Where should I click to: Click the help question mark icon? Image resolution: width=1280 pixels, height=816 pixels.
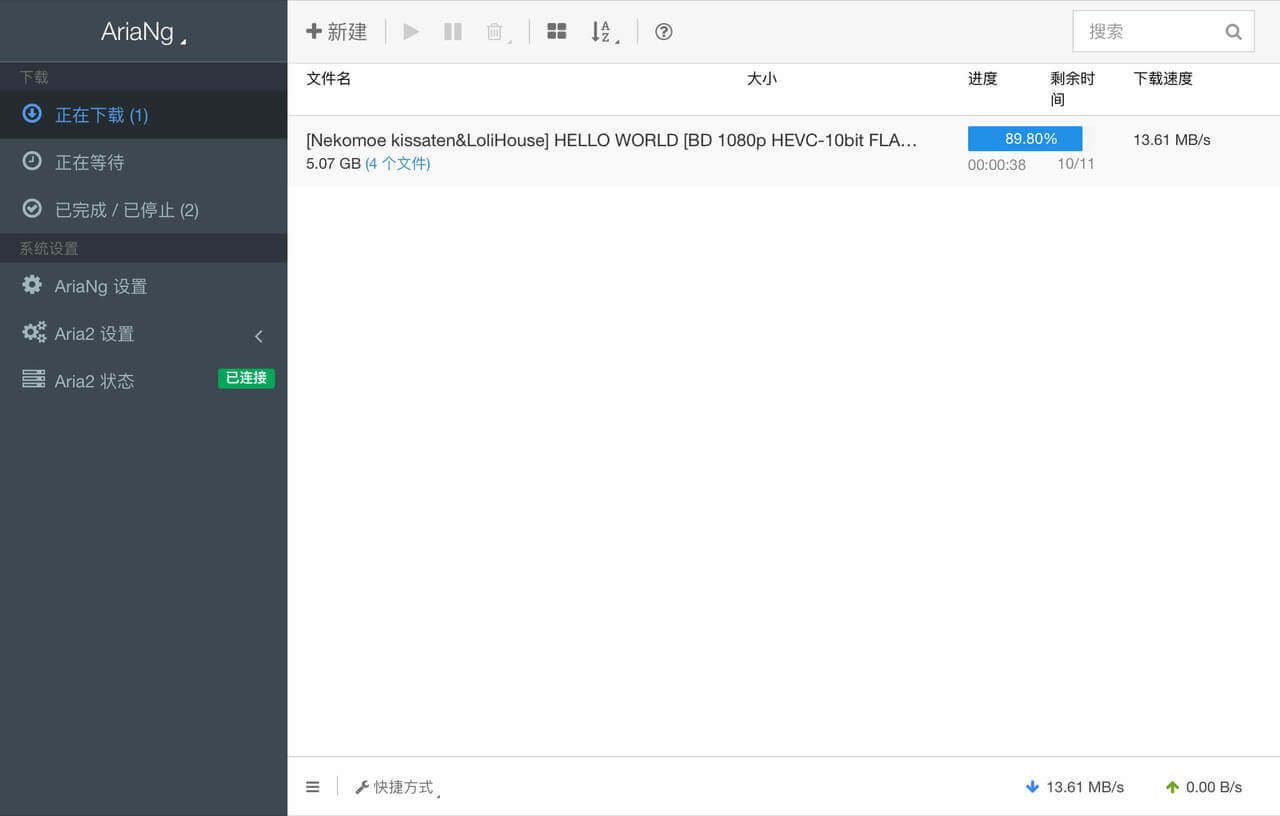tap(664, 32)
